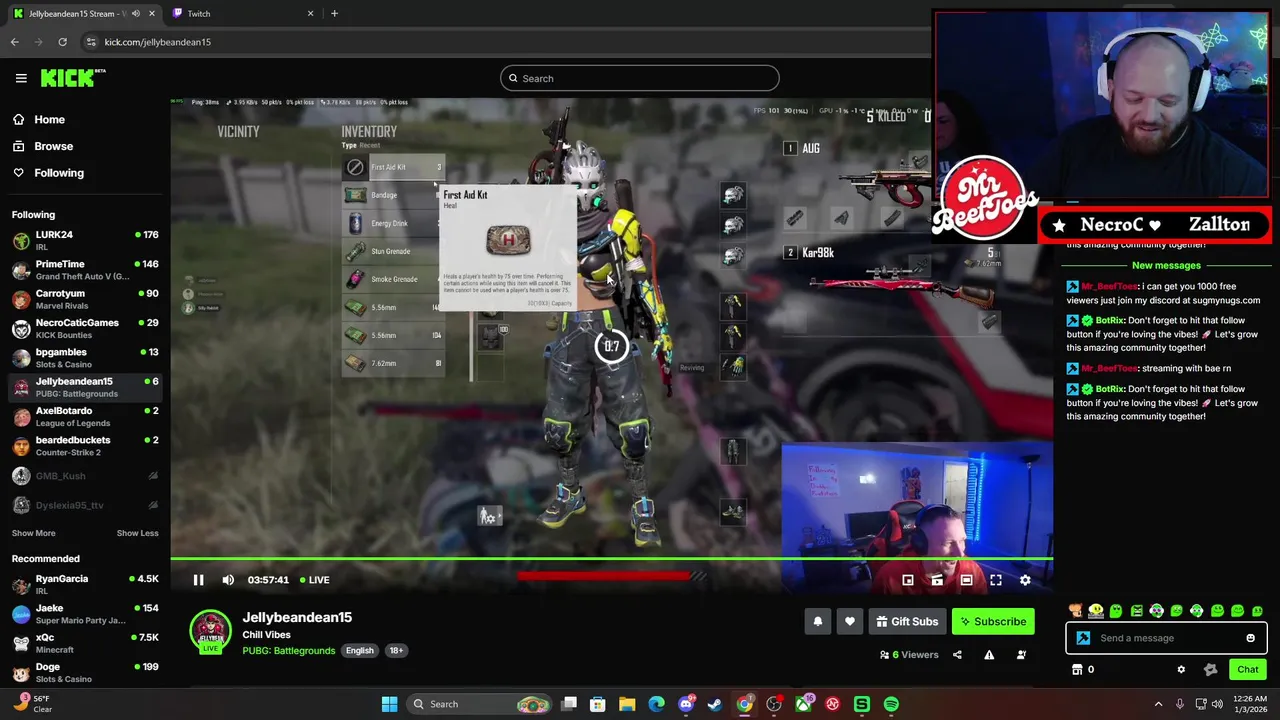Report the stream with warning icon
The width and height of the screenshot is (1280, 720).
click(x=989, y=655)
